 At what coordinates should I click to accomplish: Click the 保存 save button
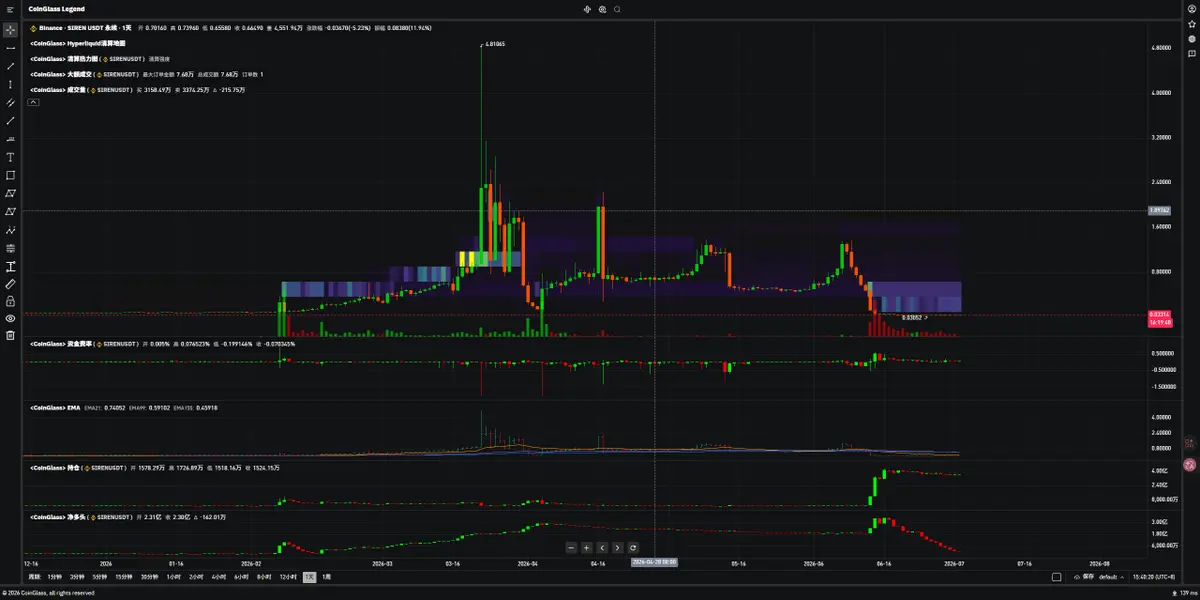[1082, 577]
